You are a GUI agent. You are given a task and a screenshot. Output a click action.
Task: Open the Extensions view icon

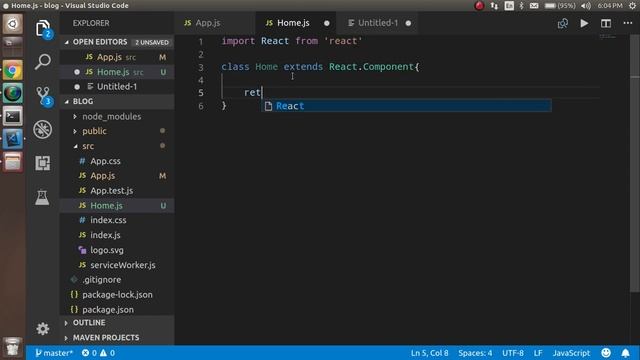[x=42, y=163]
